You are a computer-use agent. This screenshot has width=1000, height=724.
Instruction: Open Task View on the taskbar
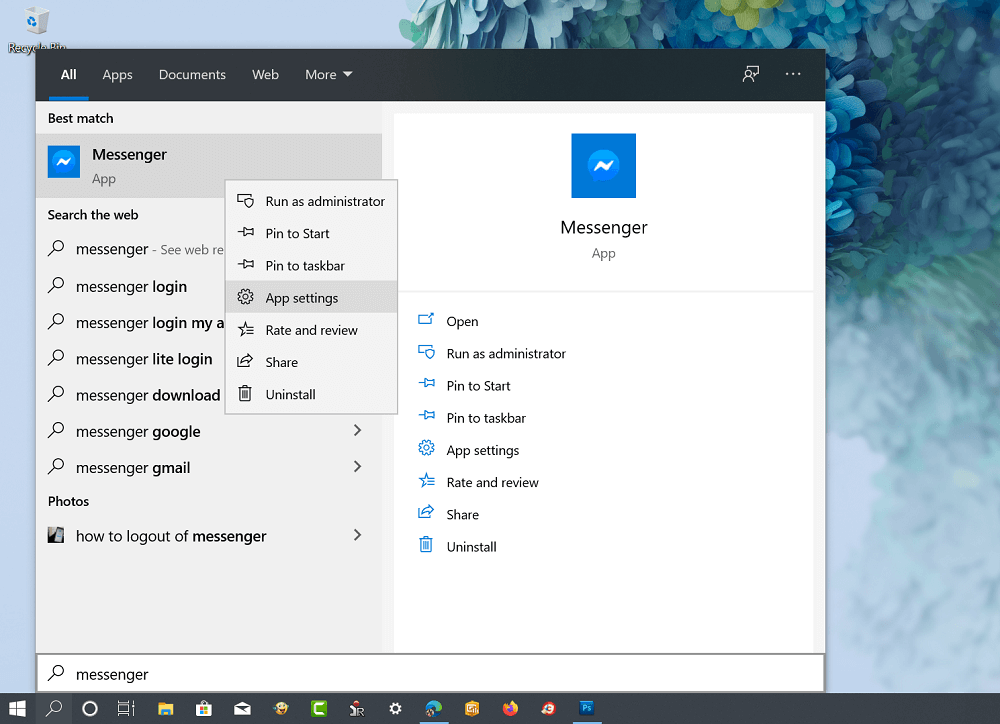[126, 708]
